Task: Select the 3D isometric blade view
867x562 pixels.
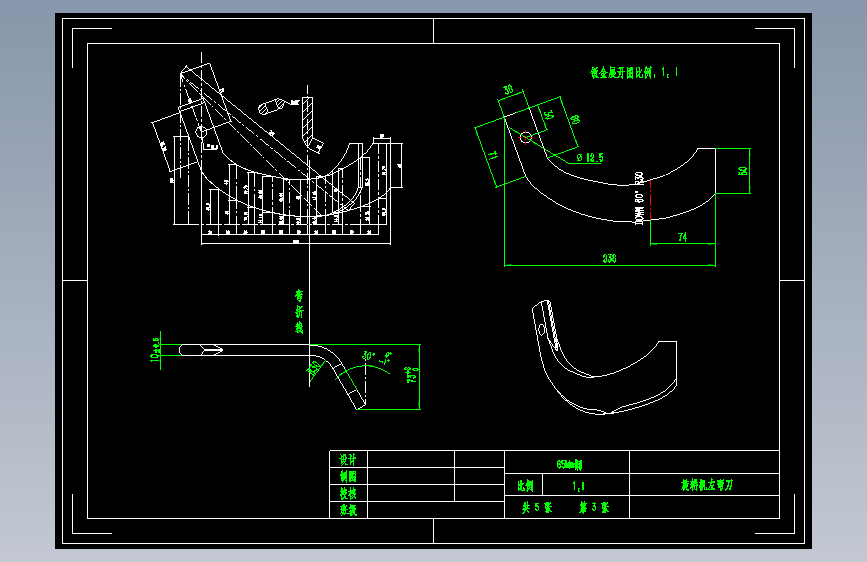Action: click(604, 357)
